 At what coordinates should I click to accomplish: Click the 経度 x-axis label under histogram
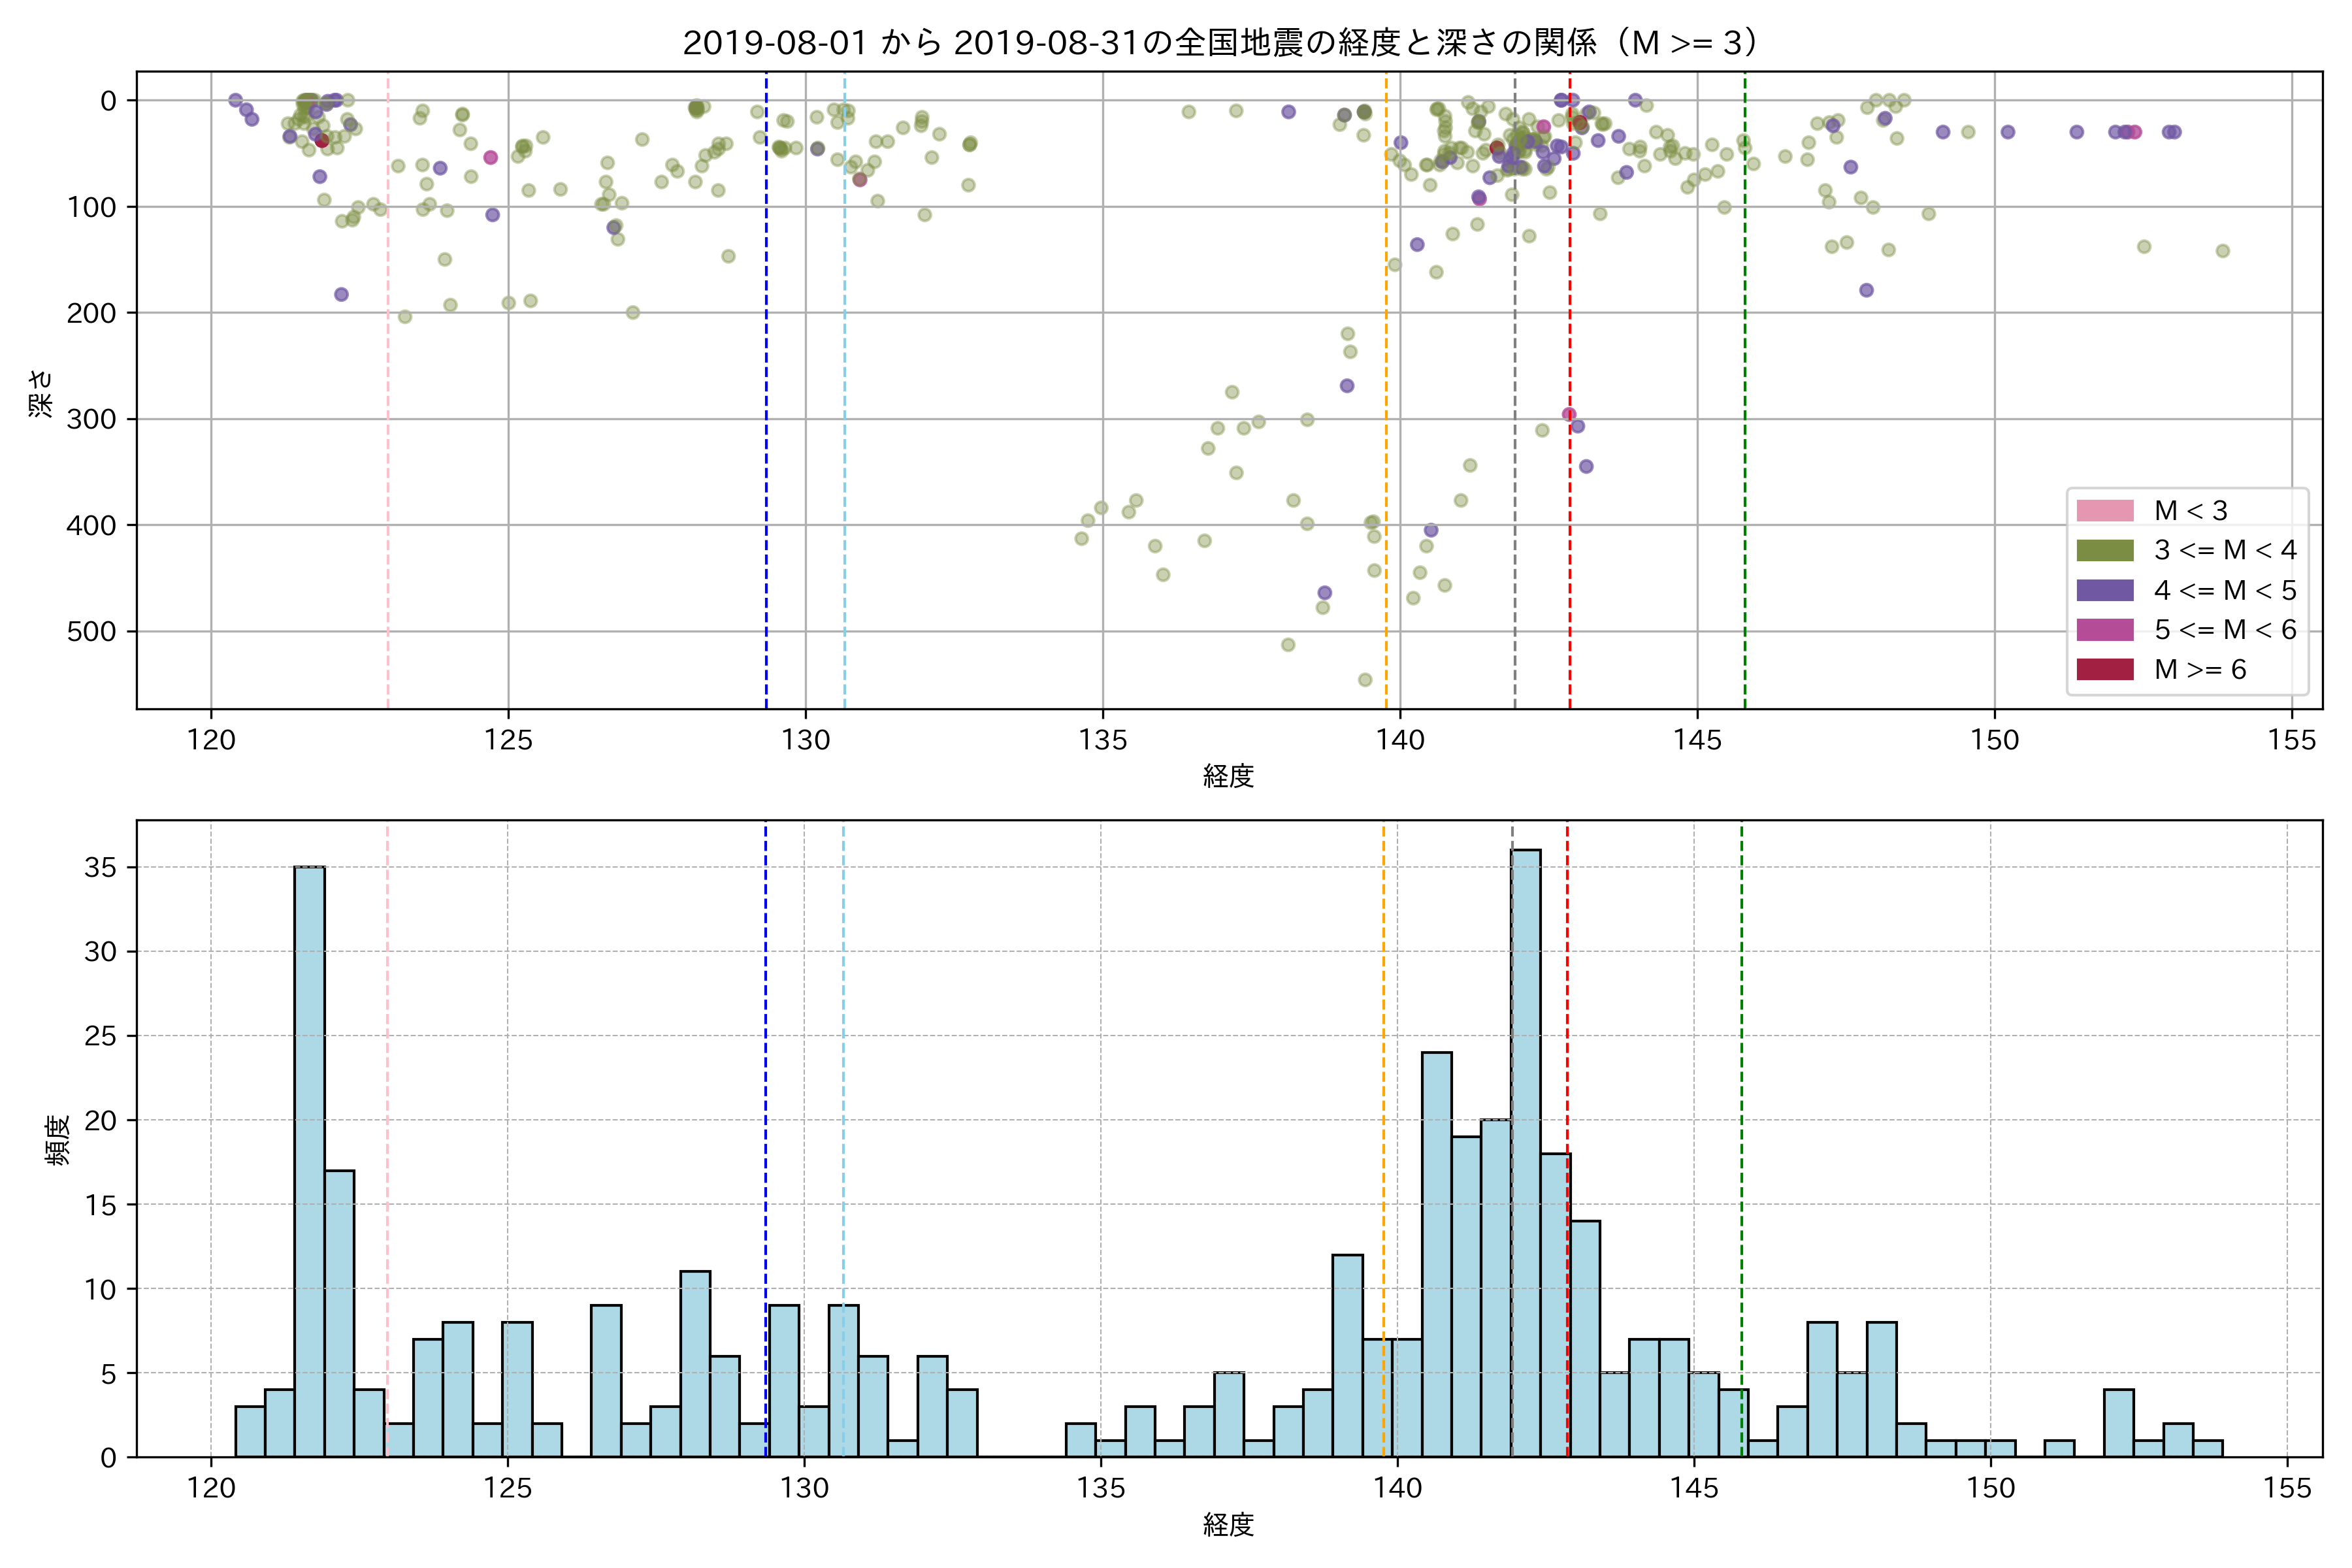click(x=1228, y=1524)
